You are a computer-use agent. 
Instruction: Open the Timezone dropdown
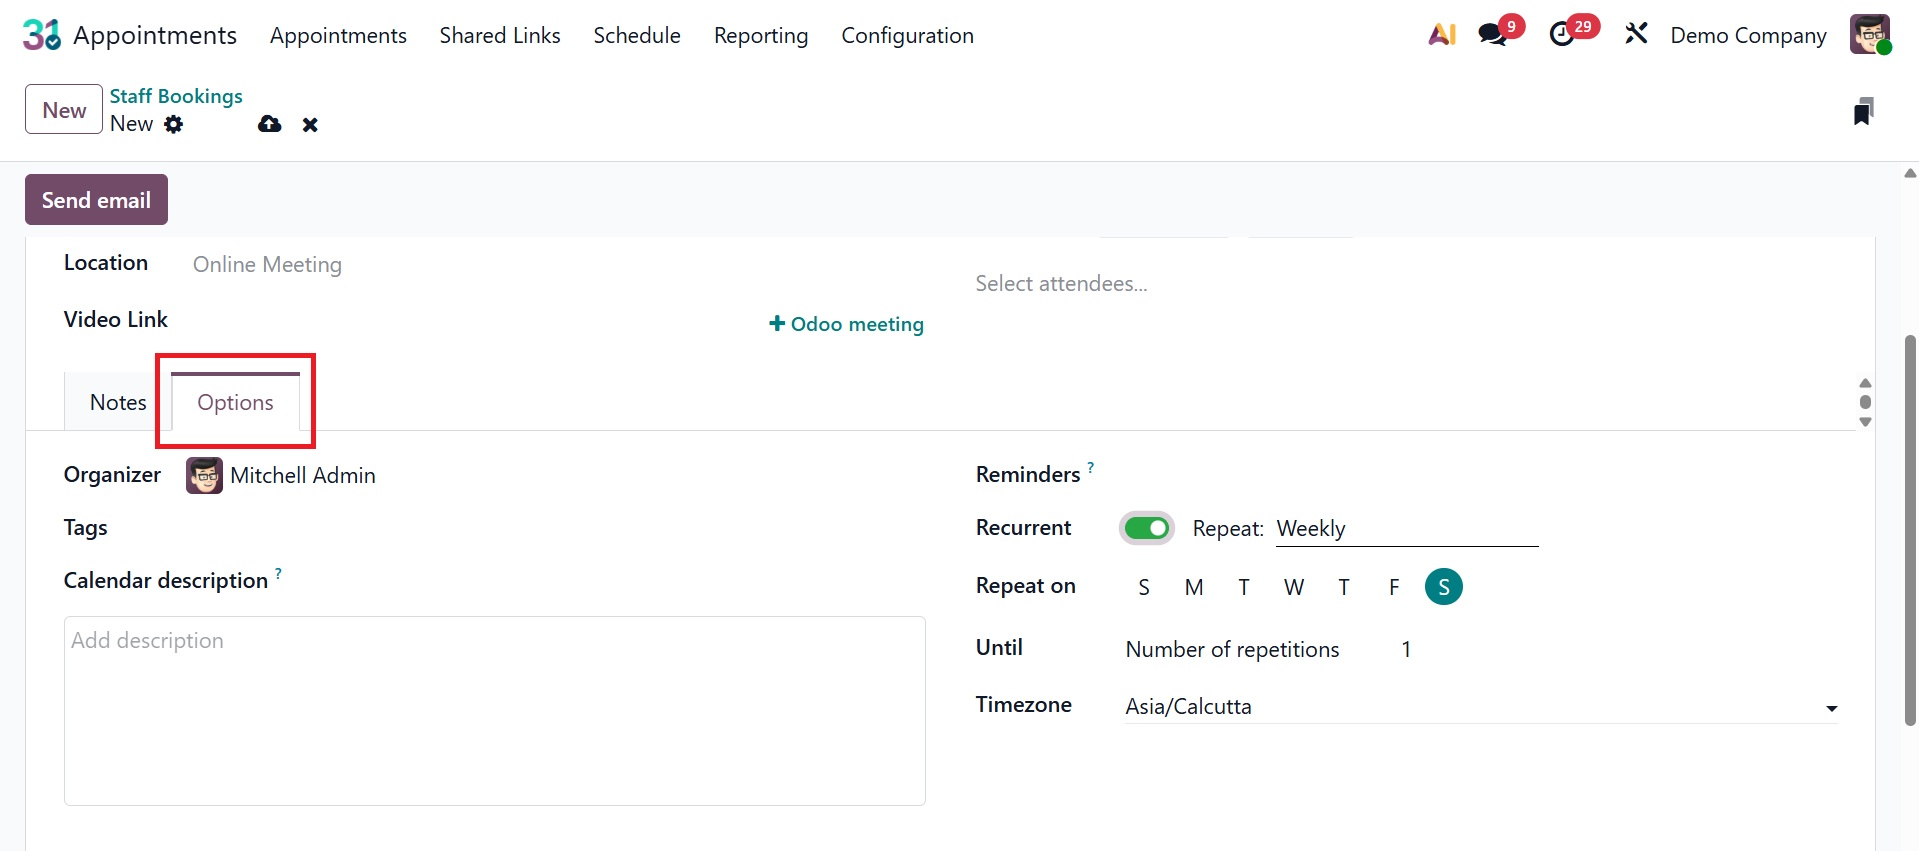(1480, 707)
